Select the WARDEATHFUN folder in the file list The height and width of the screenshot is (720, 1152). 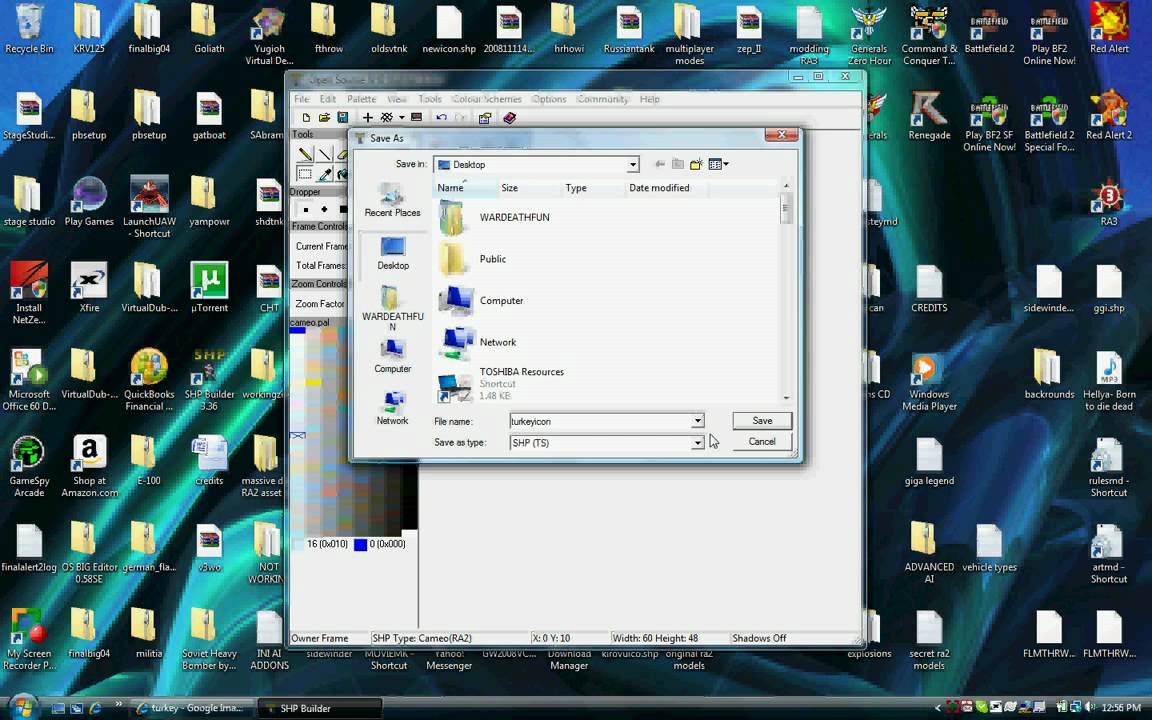point(514,217)
